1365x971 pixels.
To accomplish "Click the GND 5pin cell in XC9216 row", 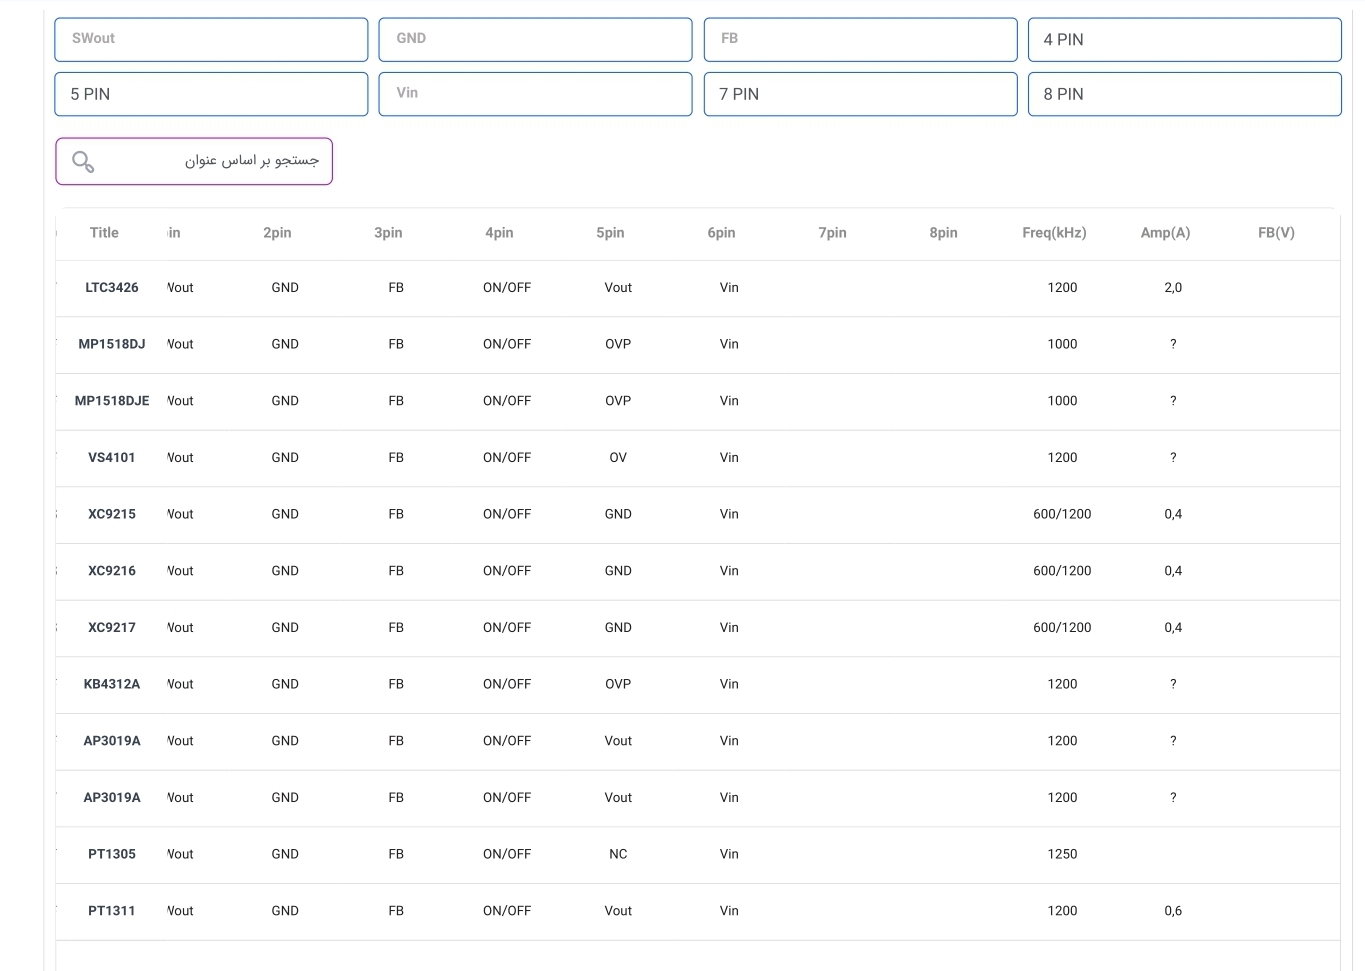I will [x=618, y=571].
